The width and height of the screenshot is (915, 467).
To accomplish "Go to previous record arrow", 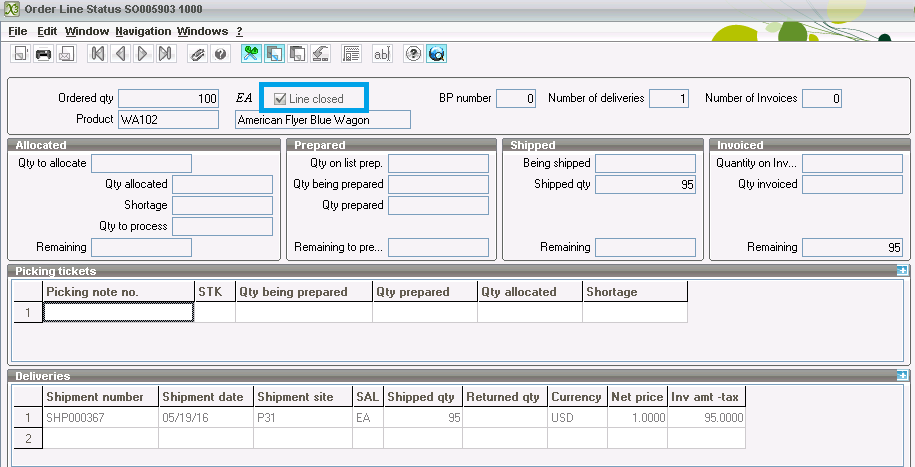I will point(120,54).
